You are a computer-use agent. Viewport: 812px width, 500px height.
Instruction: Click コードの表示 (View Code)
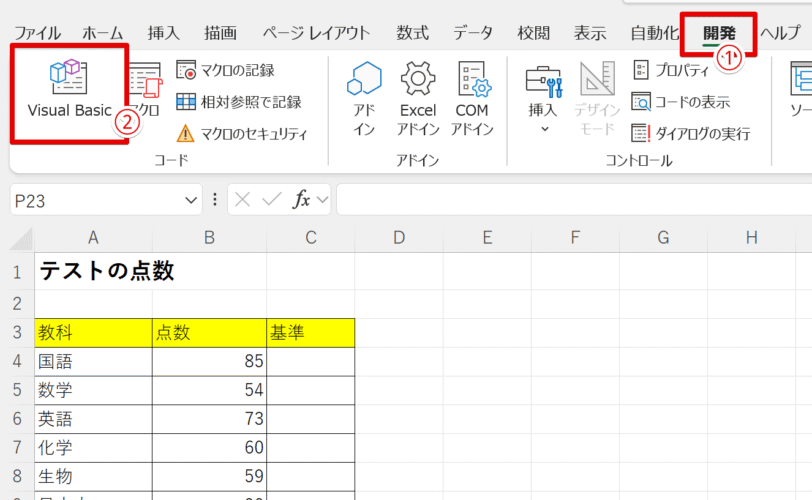pos(681,102)
